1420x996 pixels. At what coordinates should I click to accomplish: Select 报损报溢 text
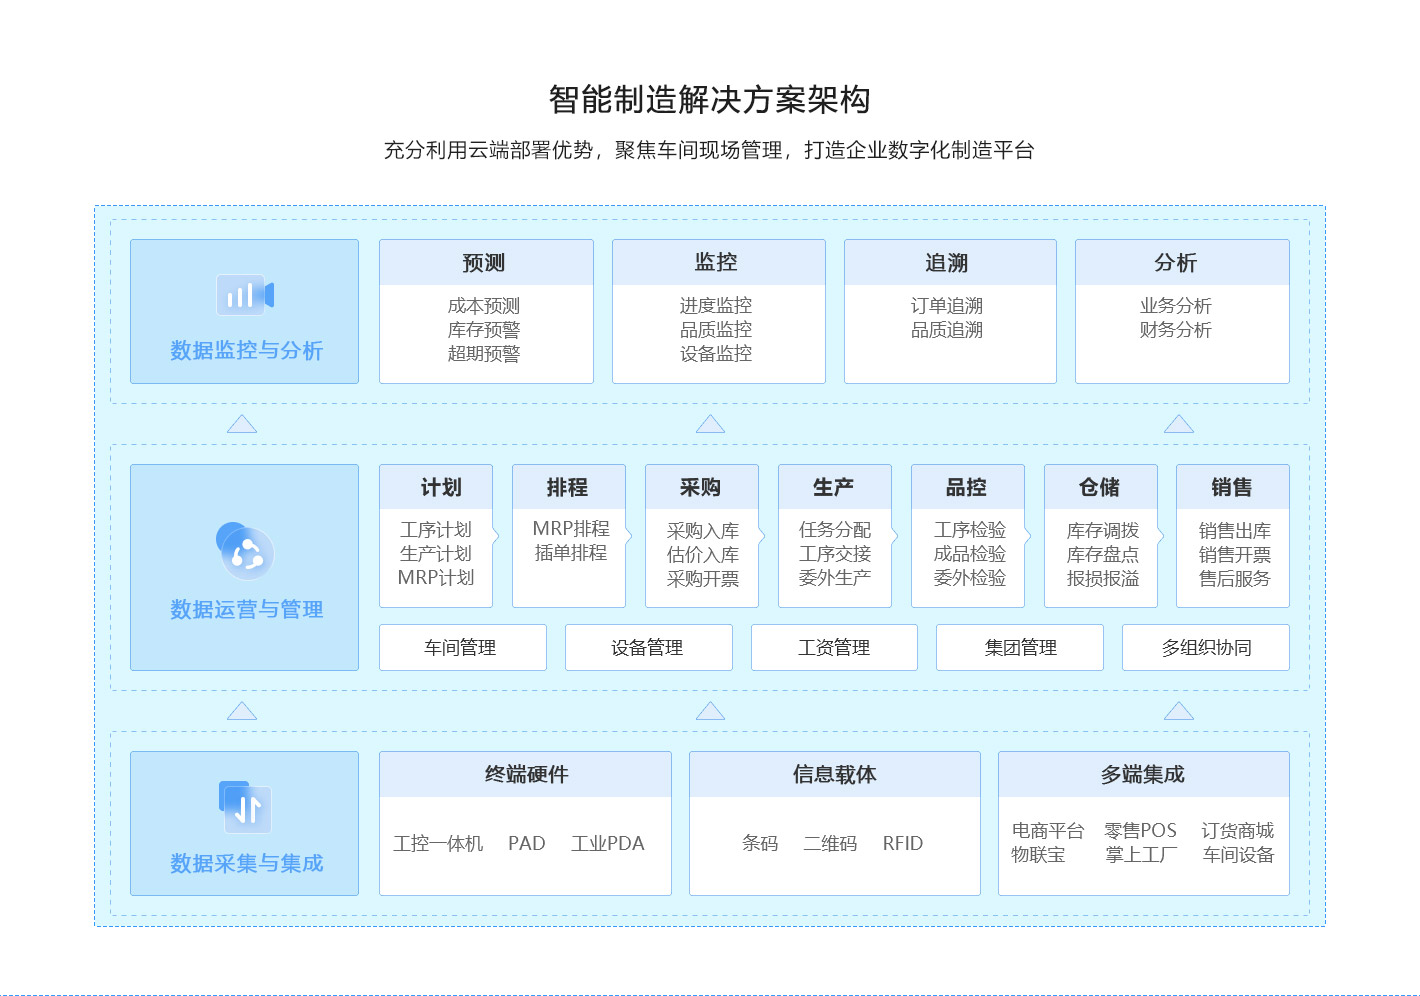pos(1103,579)
